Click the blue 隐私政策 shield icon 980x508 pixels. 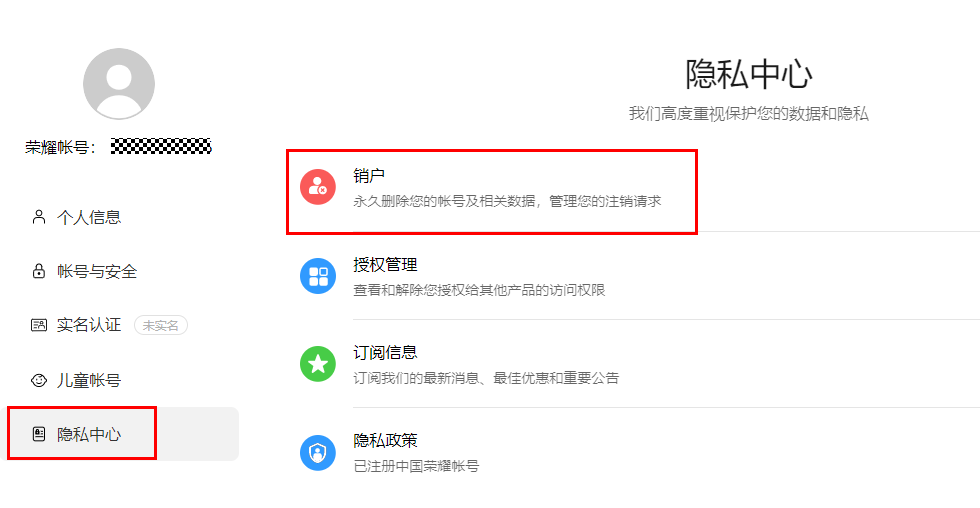tap(318, 452)
